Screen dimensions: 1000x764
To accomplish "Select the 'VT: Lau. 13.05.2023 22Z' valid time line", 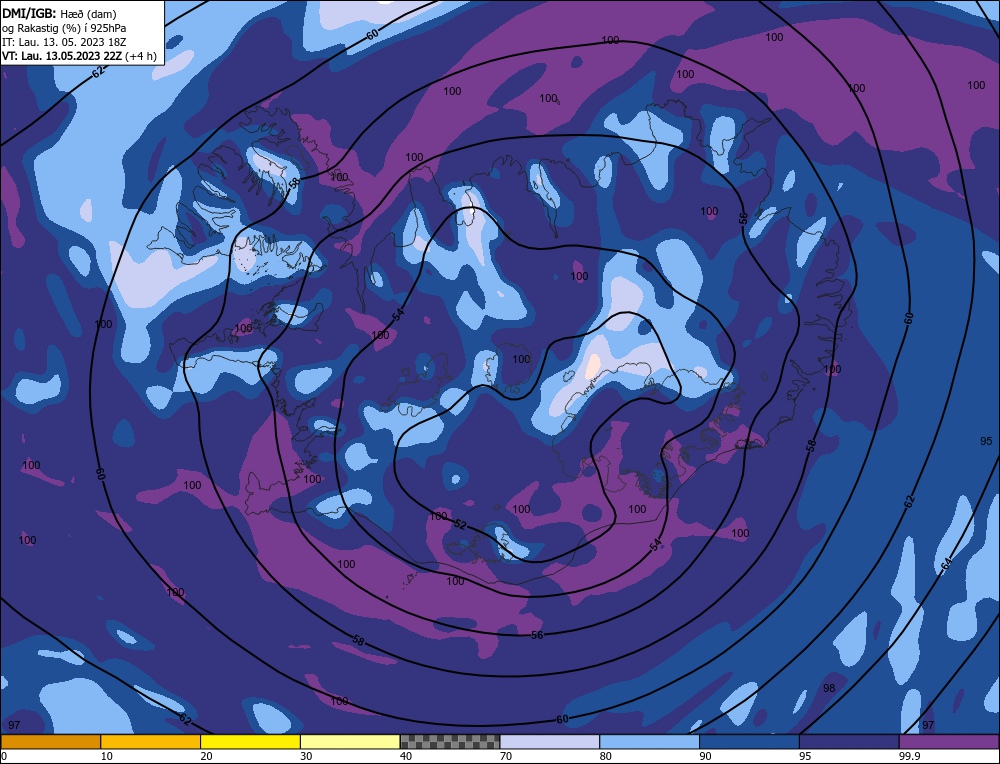I will [78, 56].
